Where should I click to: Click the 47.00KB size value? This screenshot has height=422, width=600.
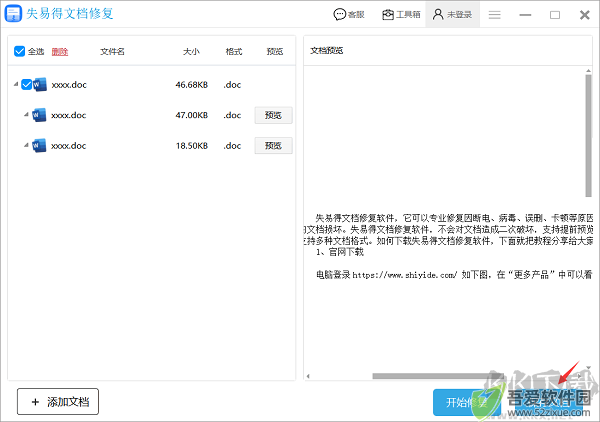[192, 115]
